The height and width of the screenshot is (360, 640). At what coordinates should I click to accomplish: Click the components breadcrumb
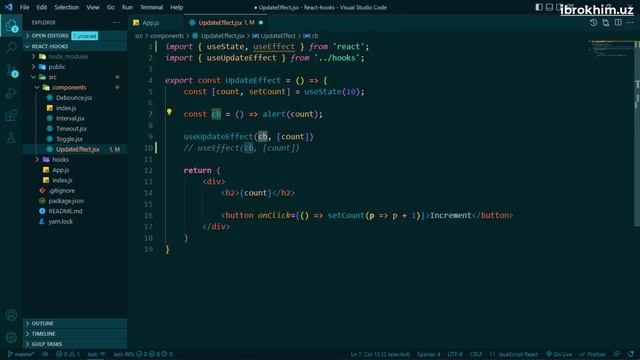coord(167,36)
